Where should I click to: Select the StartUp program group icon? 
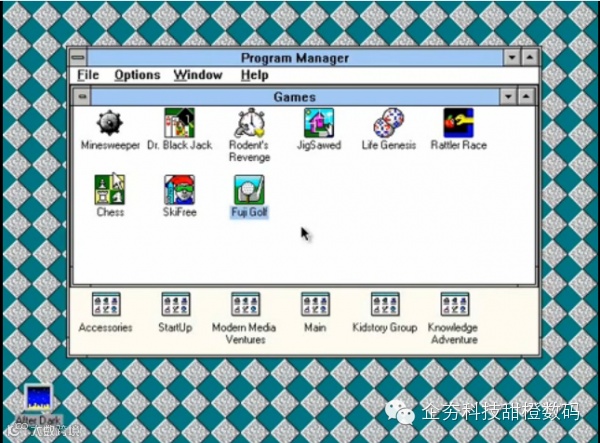(176, 304)
